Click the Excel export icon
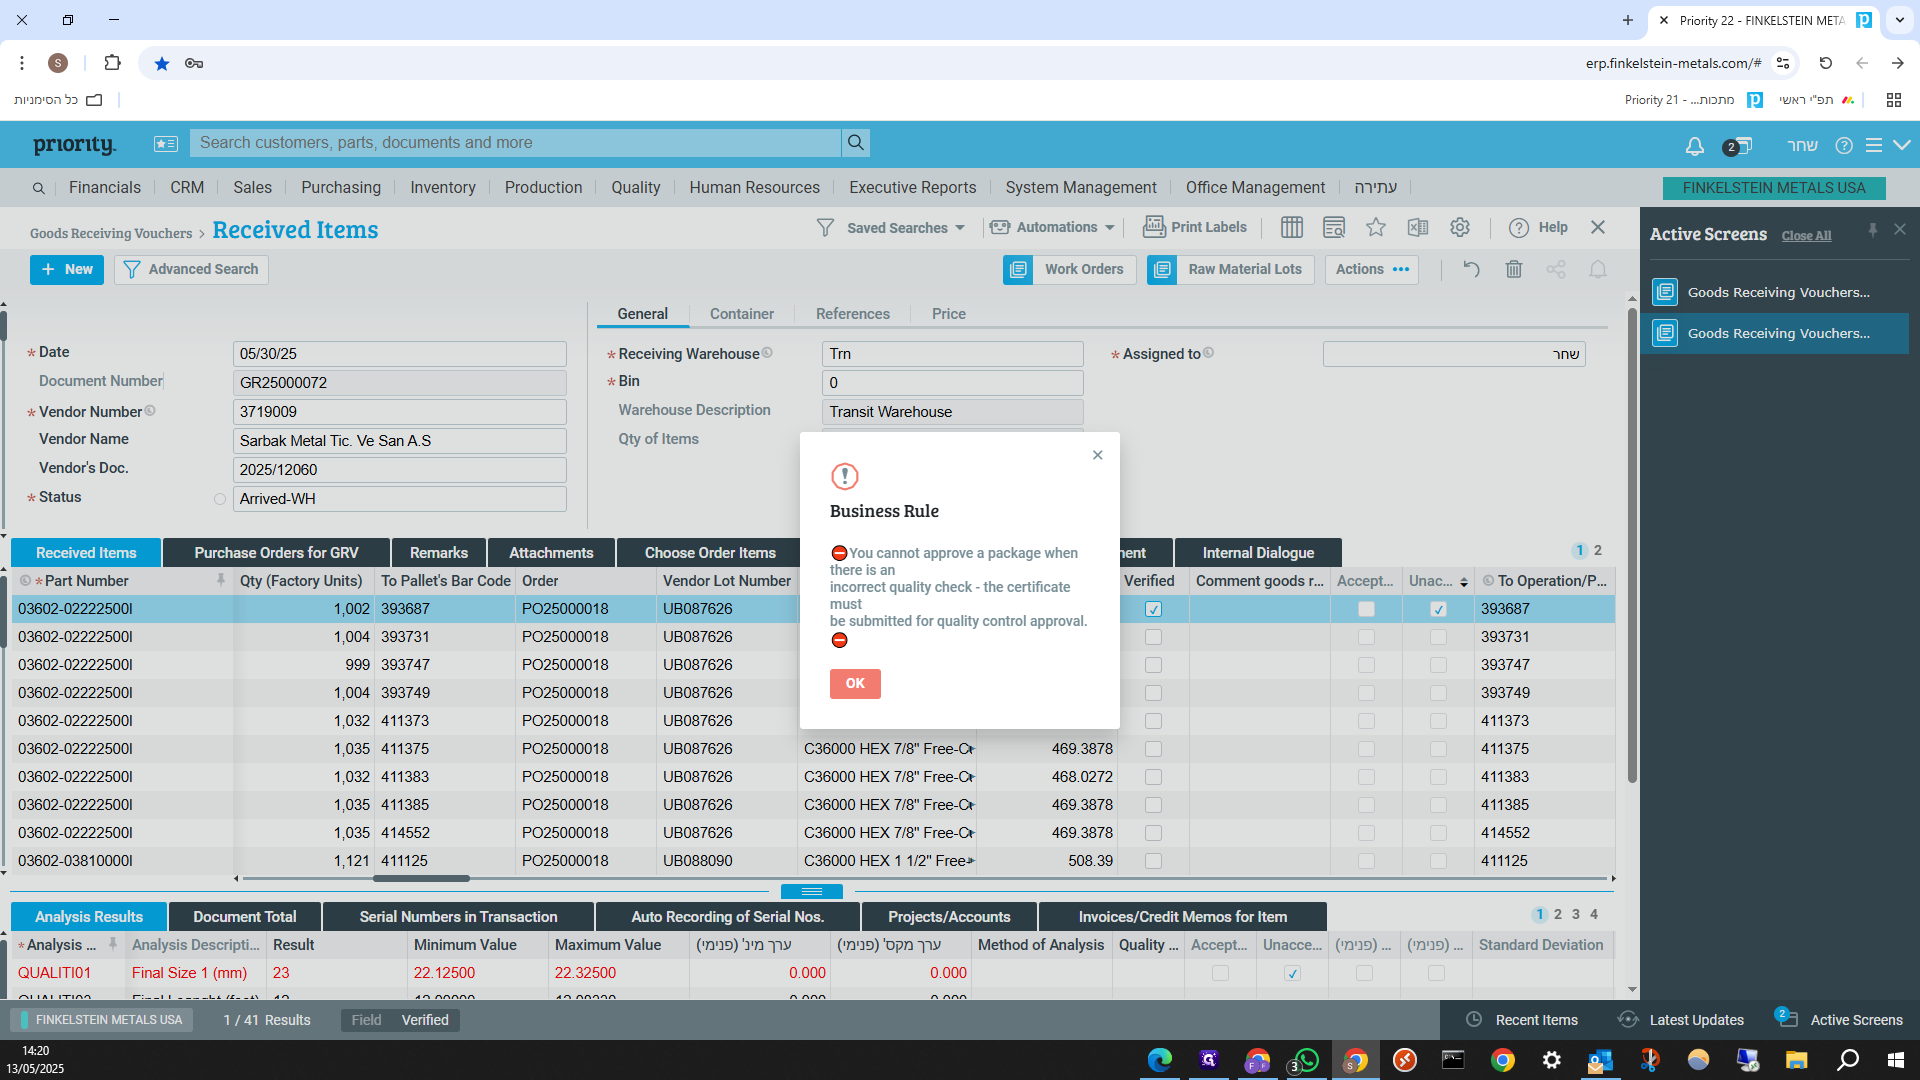The image size is (1920, 1080). tap(1418, 228)
